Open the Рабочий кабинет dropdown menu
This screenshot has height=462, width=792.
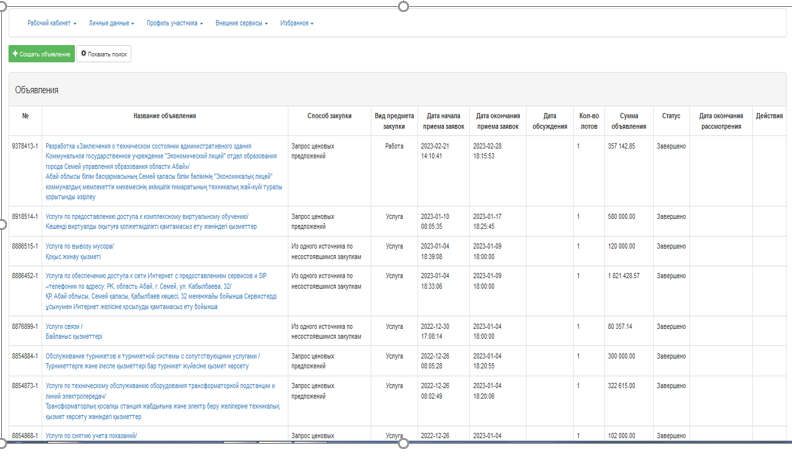coord(52,23)
